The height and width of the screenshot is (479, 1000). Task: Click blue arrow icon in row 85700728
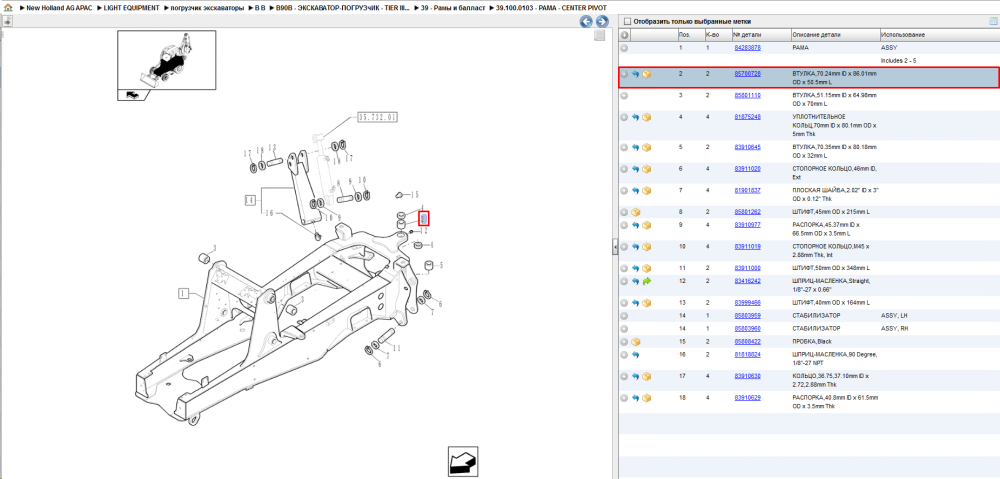[635, 74]
